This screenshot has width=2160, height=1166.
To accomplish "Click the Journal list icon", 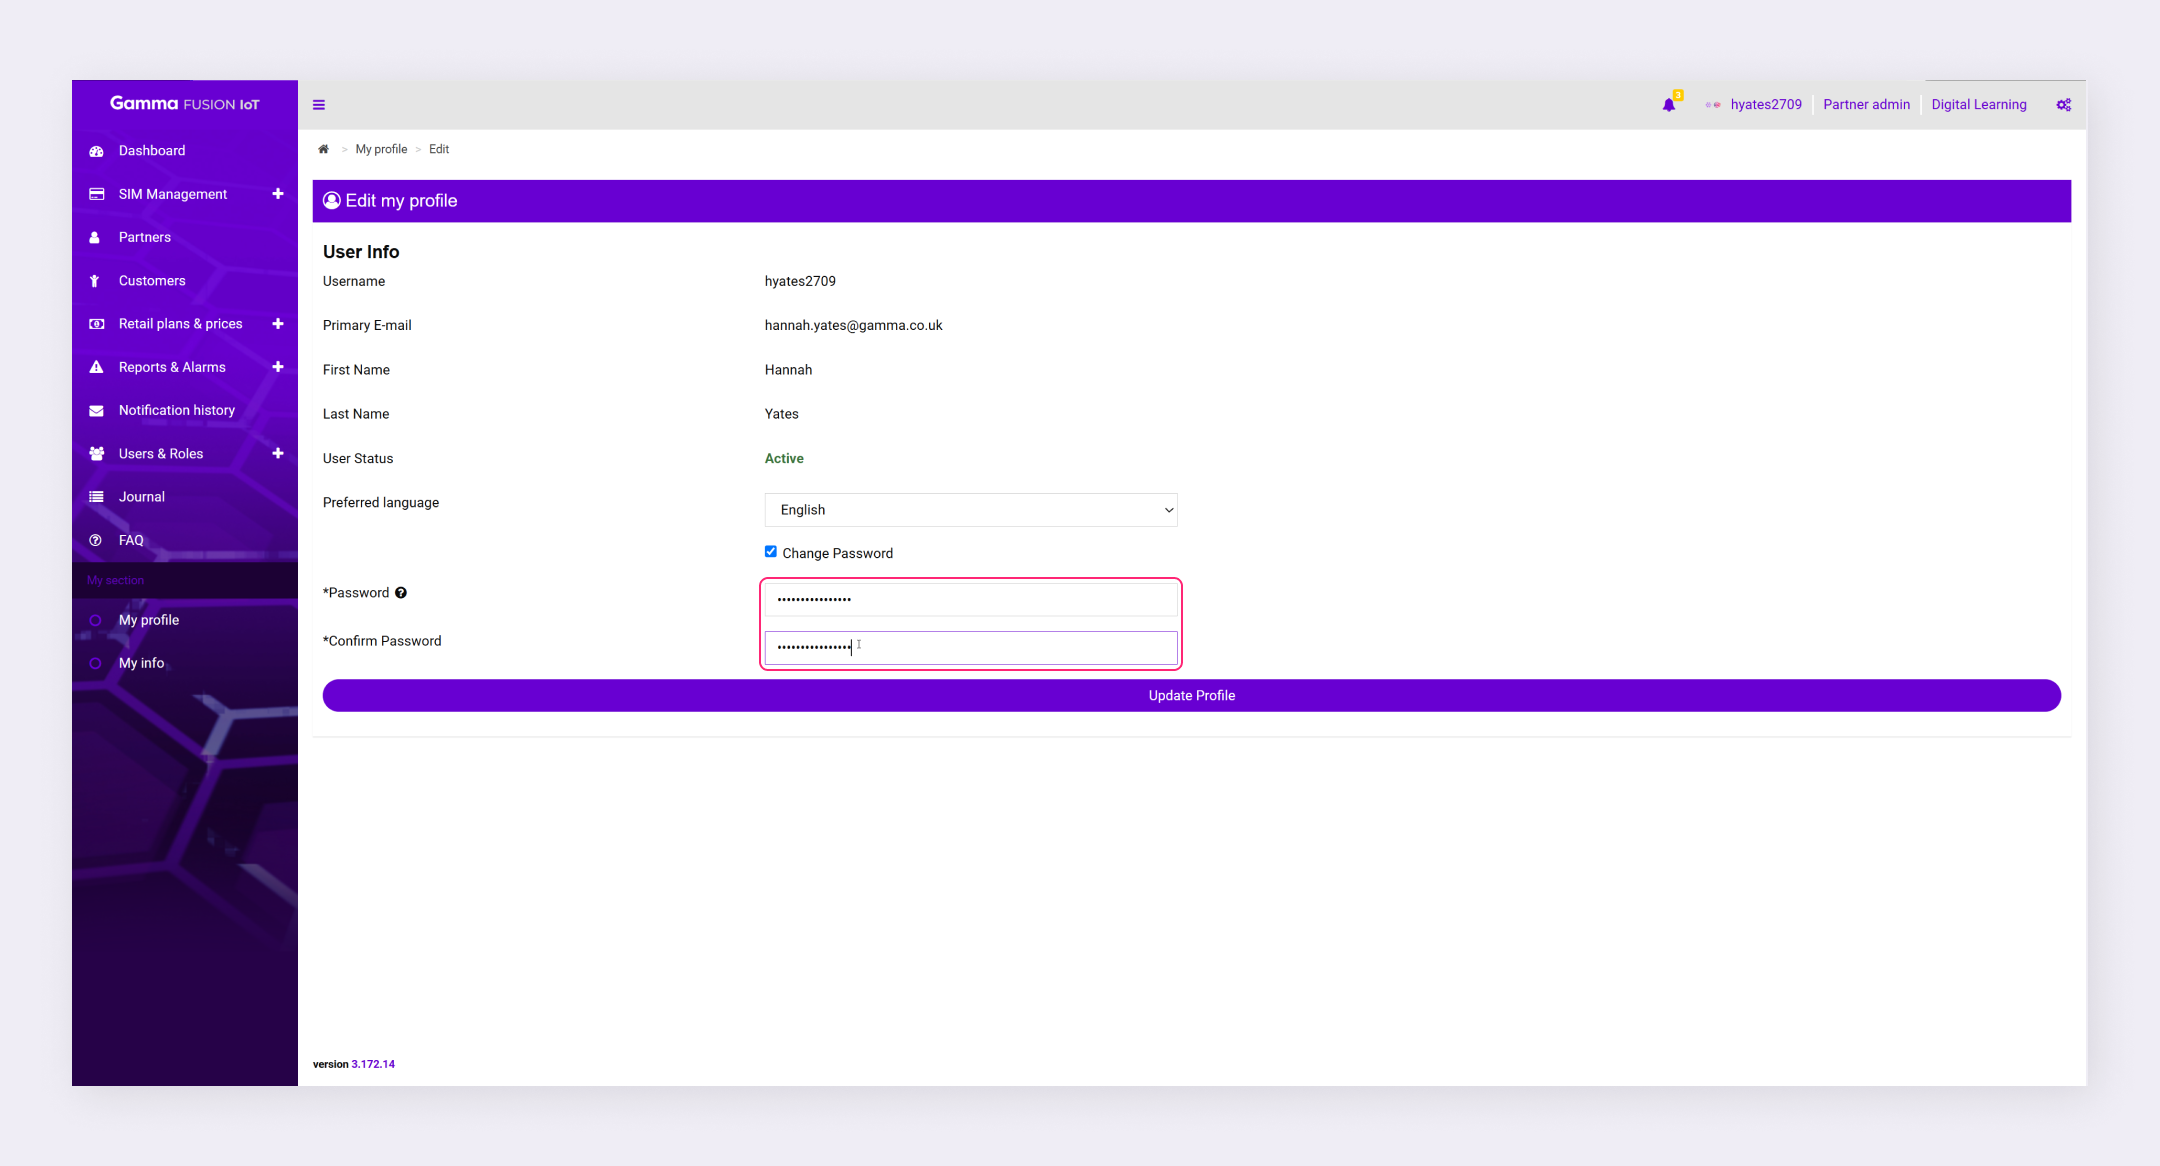I will coord(97,497).
